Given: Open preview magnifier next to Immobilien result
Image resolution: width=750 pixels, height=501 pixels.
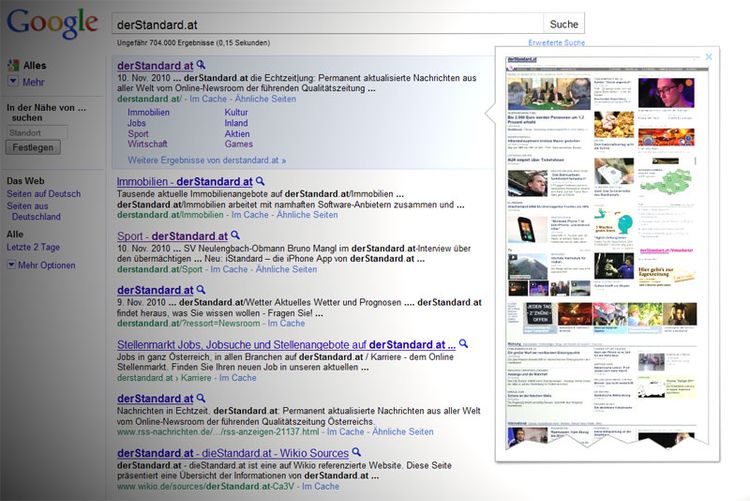Looking at the screenshot, I should [x=260, y=181].
